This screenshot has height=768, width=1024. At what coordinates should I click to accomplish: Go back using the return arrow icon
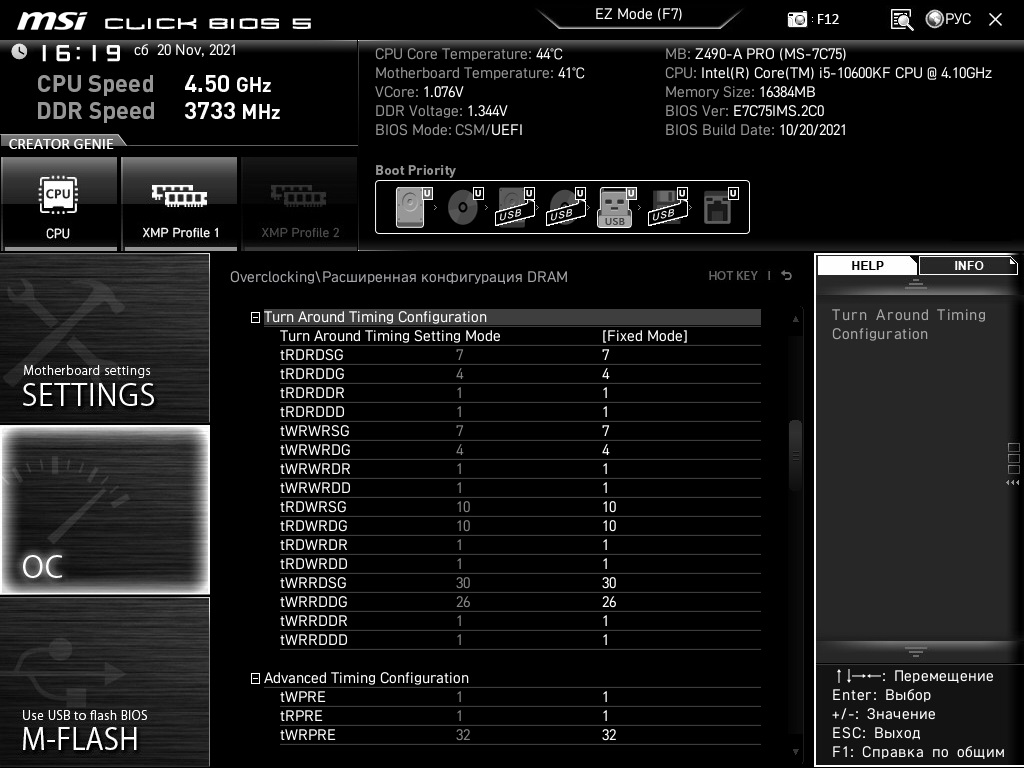click(787, 276)
